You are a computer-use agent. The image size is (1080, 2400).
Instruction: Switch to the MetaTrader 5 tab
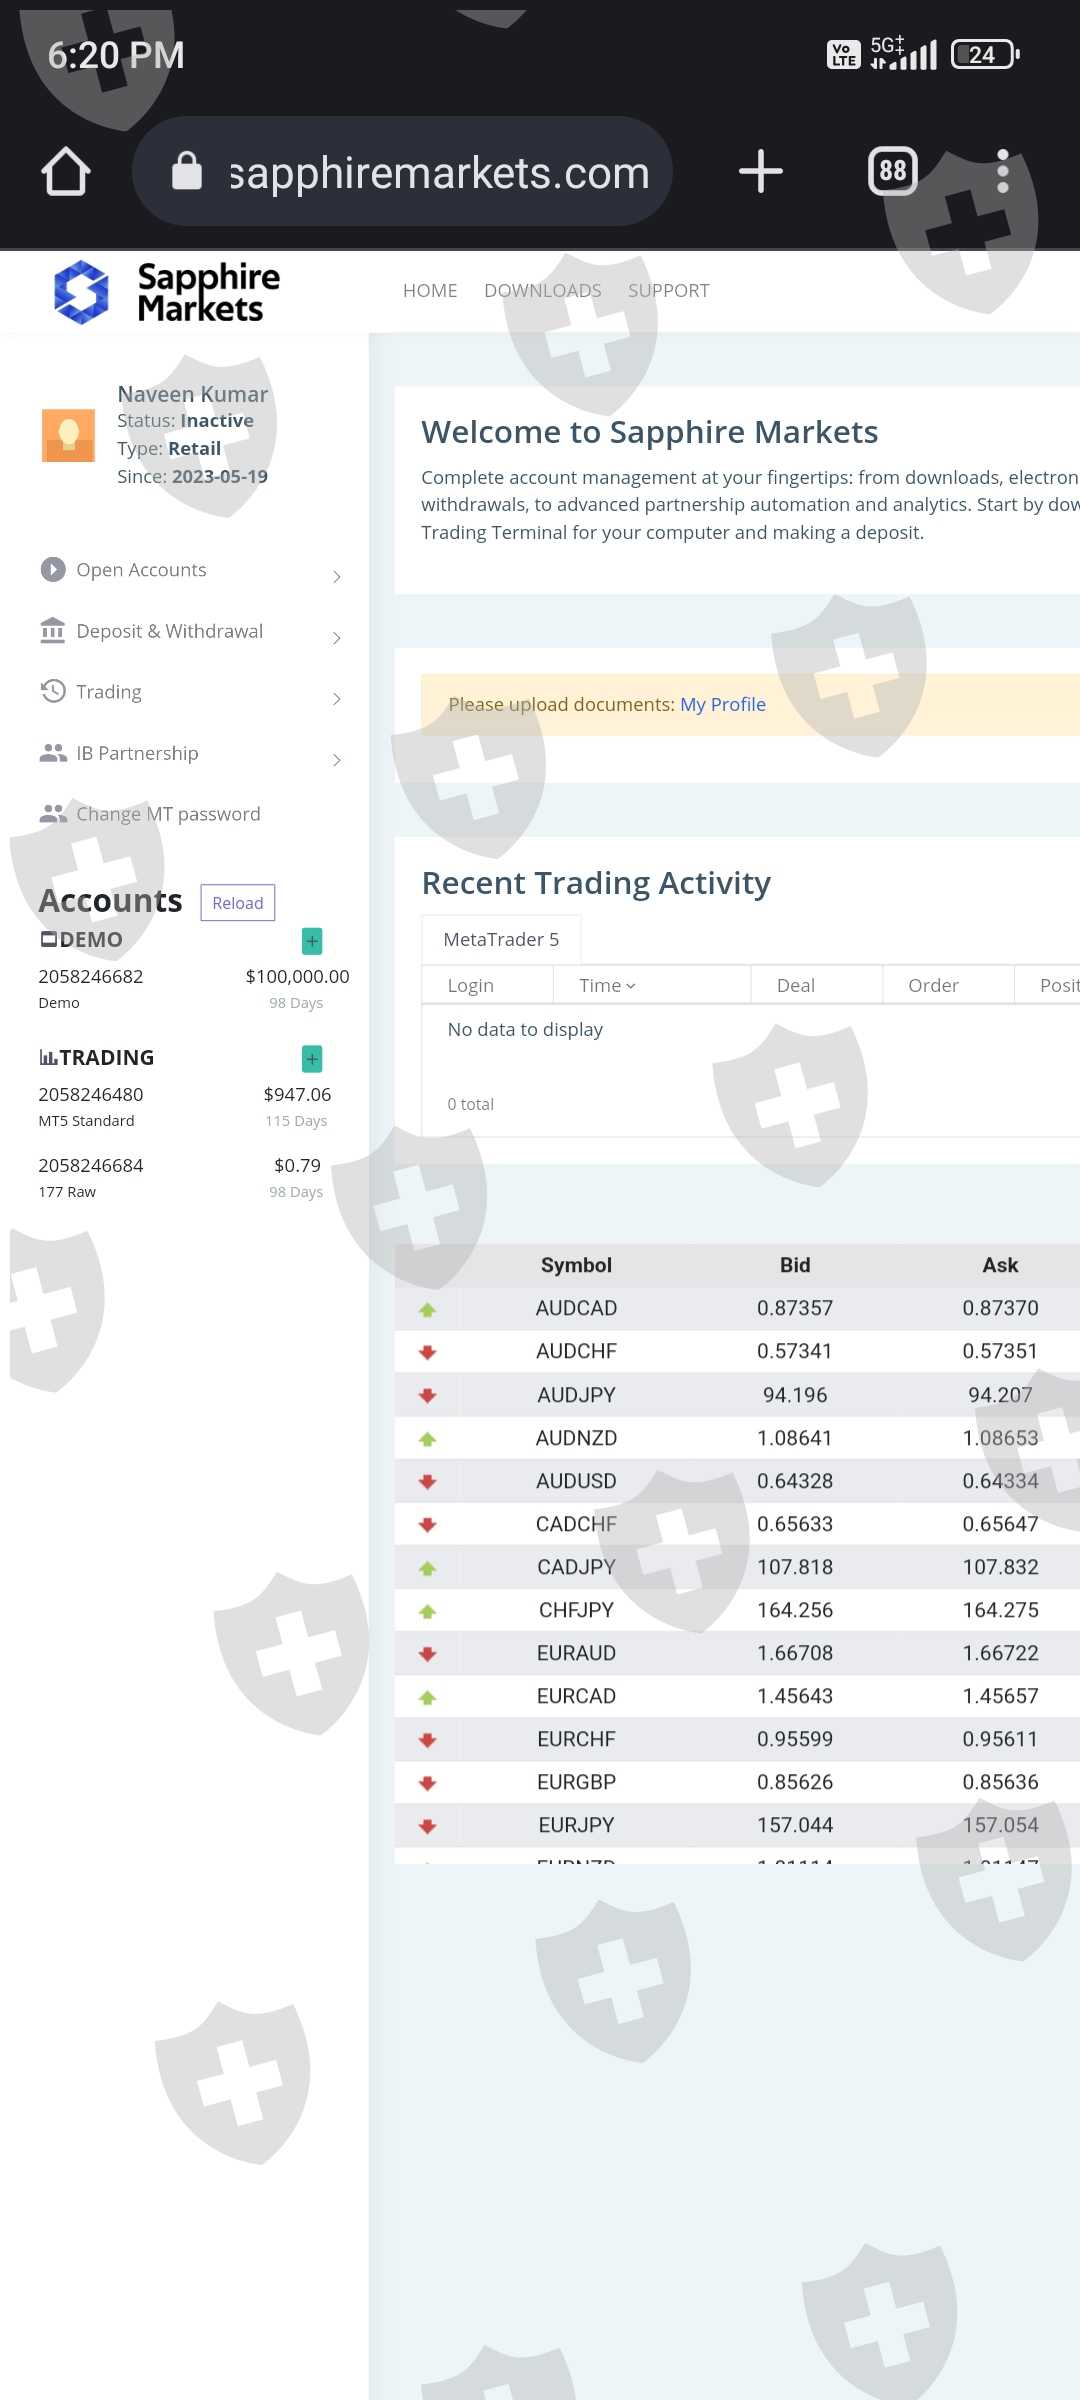point(501,940)
